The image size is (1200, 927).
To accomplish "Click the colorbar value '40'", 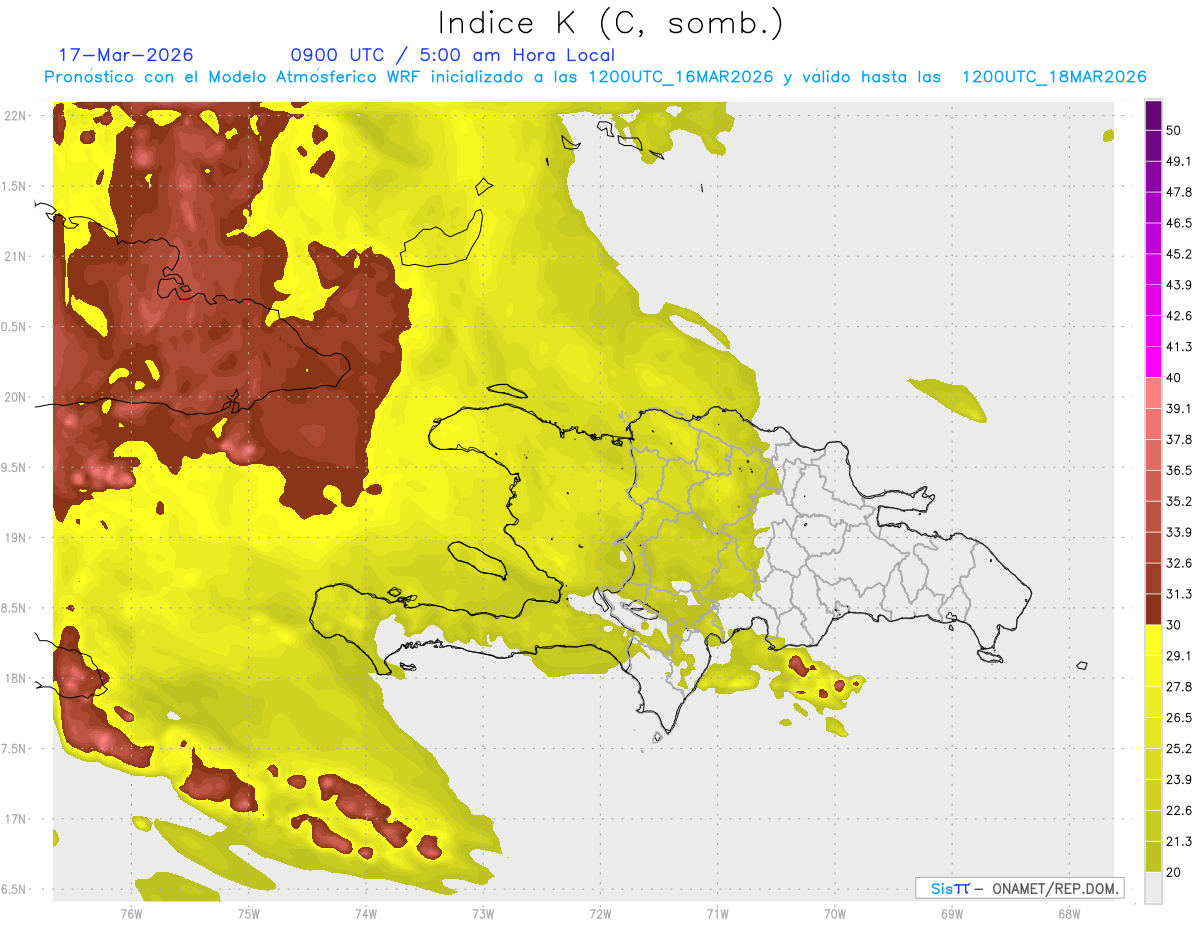I will tap(1175, 378).
